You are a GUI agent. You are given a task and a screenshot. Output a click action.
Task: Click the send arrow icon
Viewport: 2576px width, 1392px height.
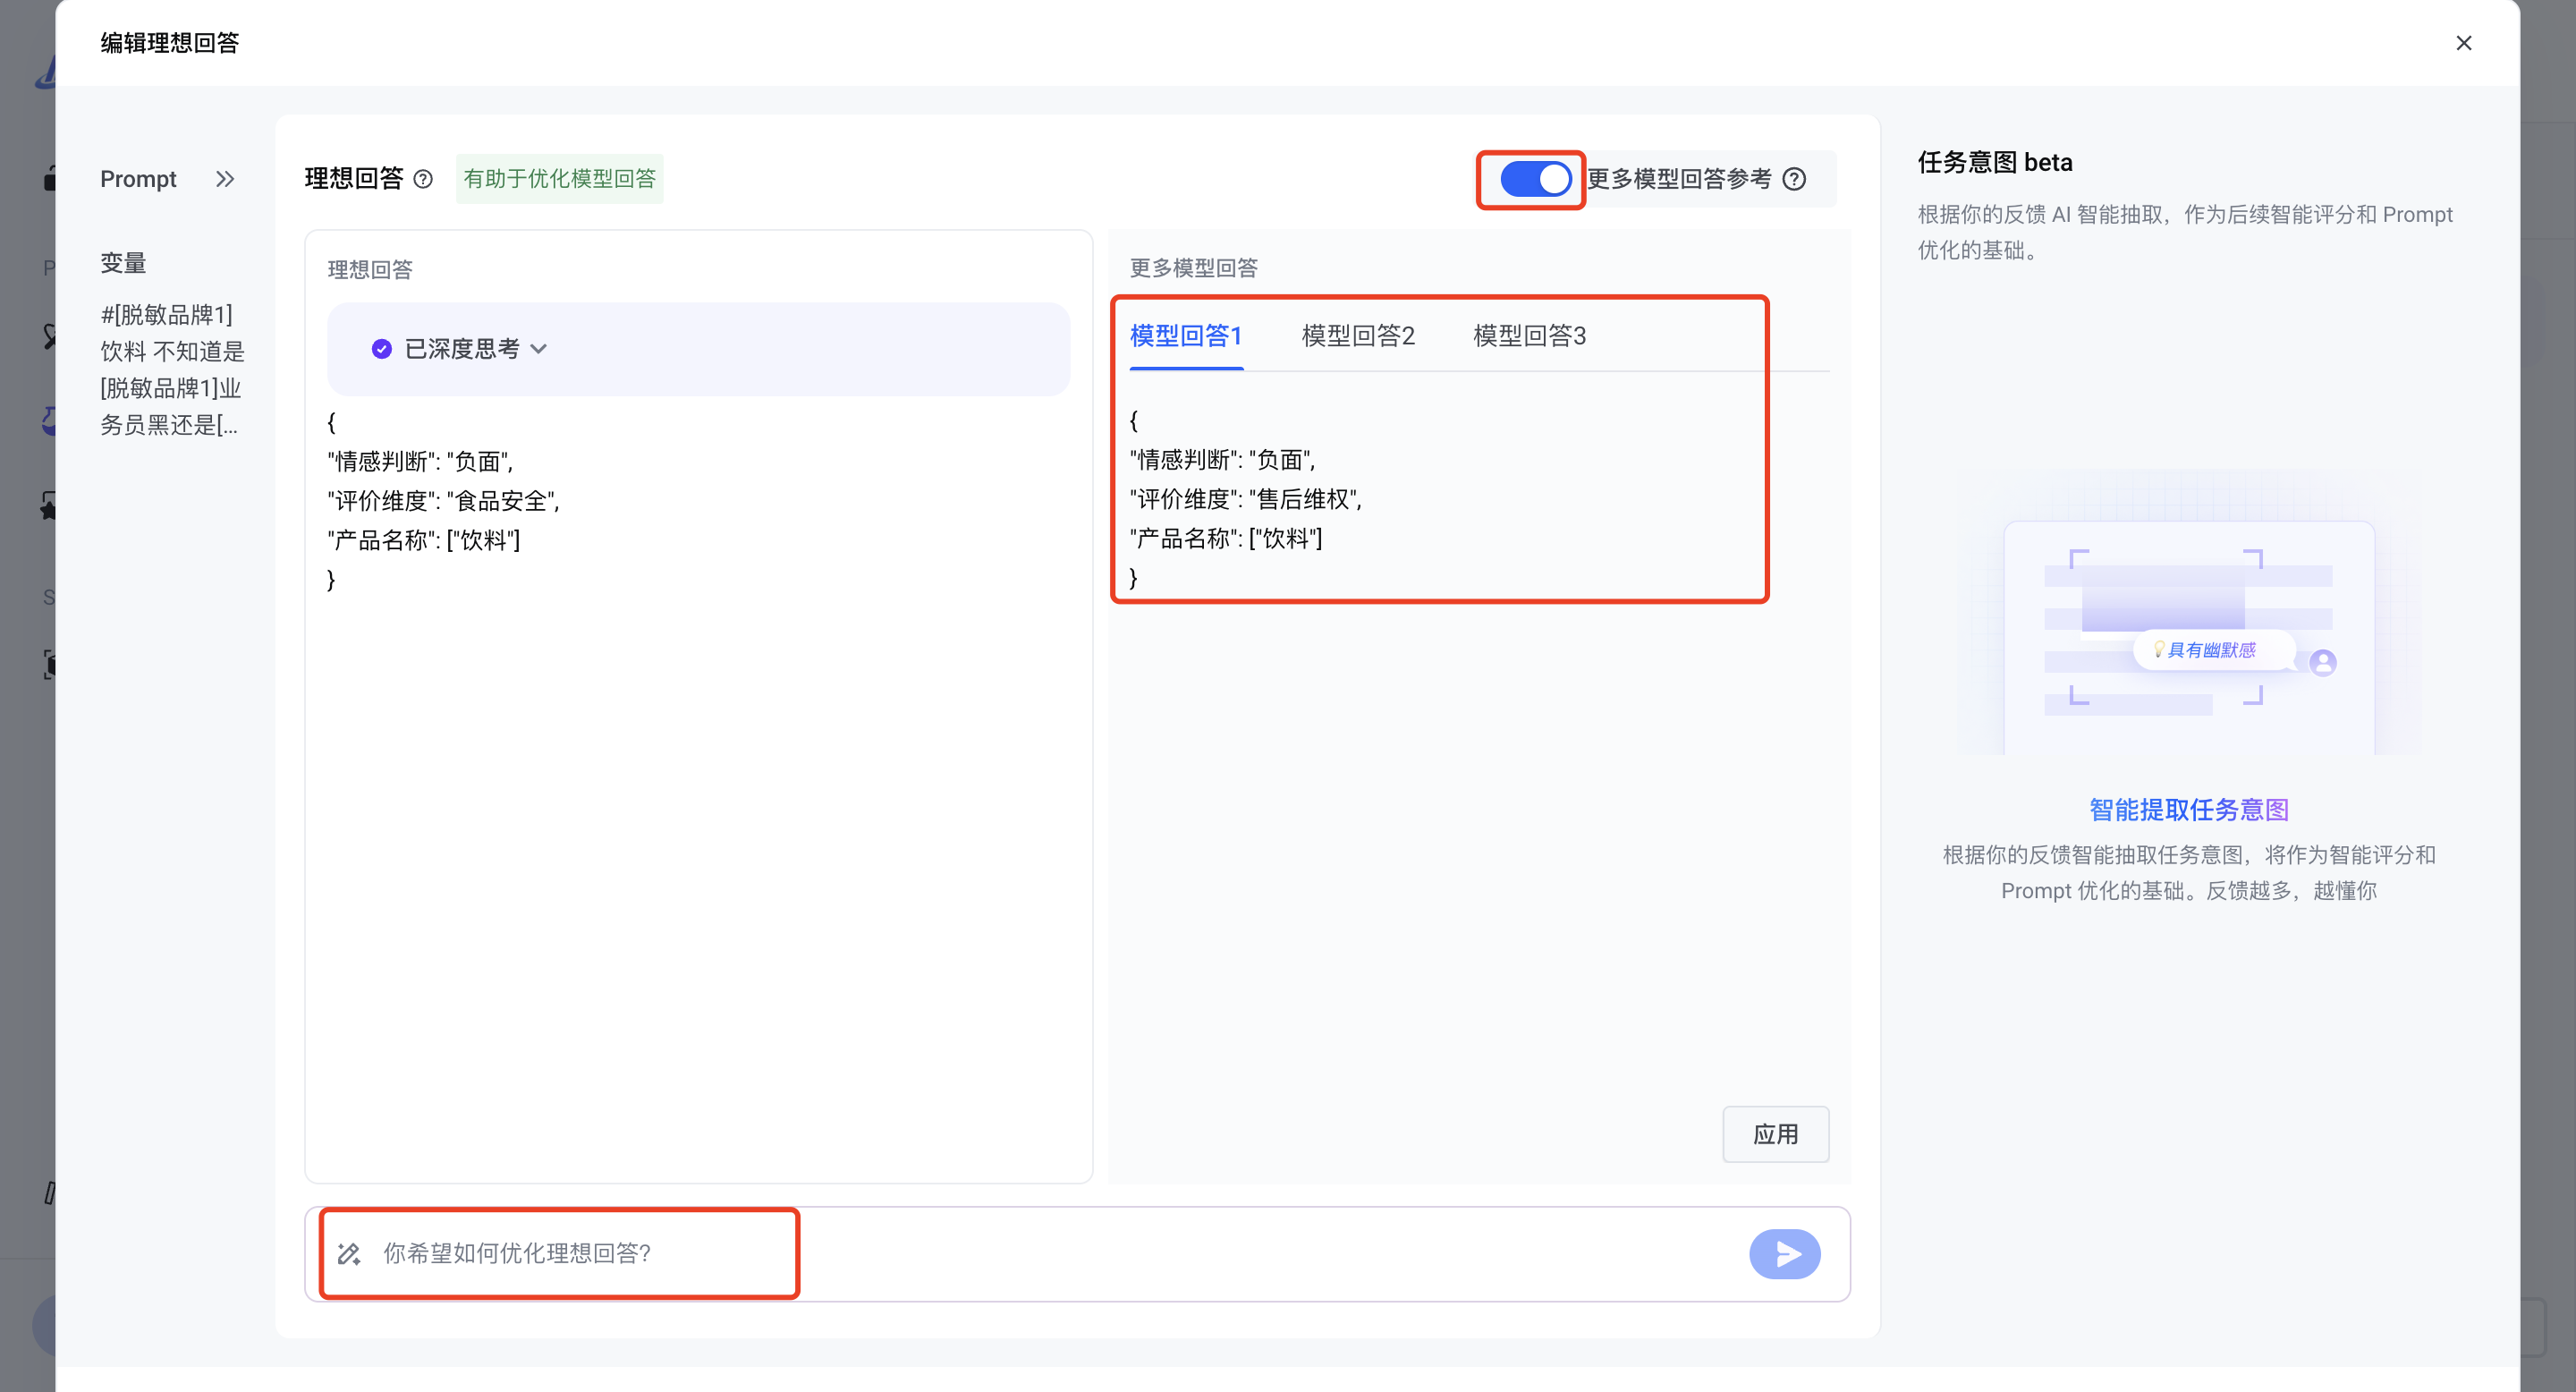pos(1784,1253)
